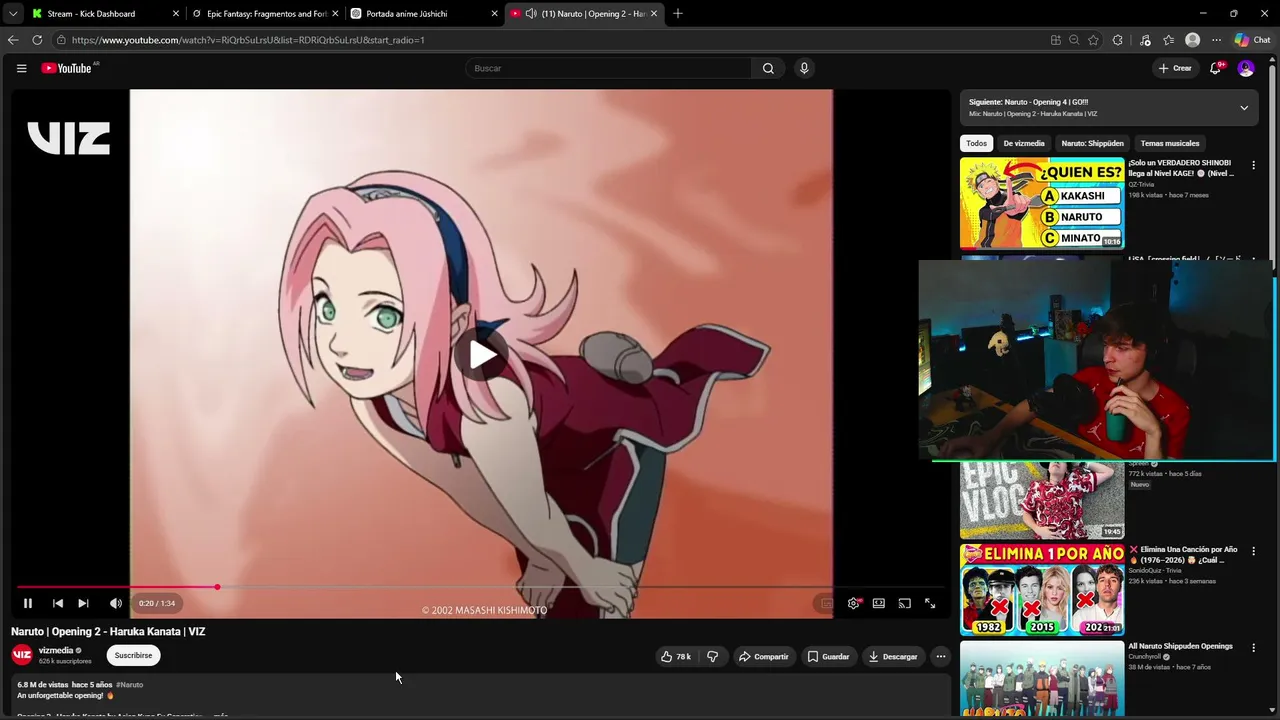Open the Elimina 1 por año thumbnail
The height and width of the screenshot is (720, 1280).
pos(1042,590)
